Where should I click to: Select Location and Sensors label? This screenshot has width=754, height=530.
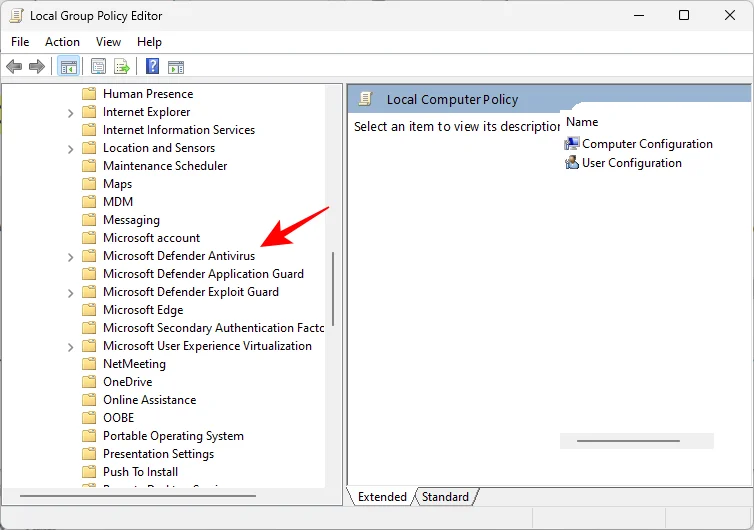coord(159,148)
